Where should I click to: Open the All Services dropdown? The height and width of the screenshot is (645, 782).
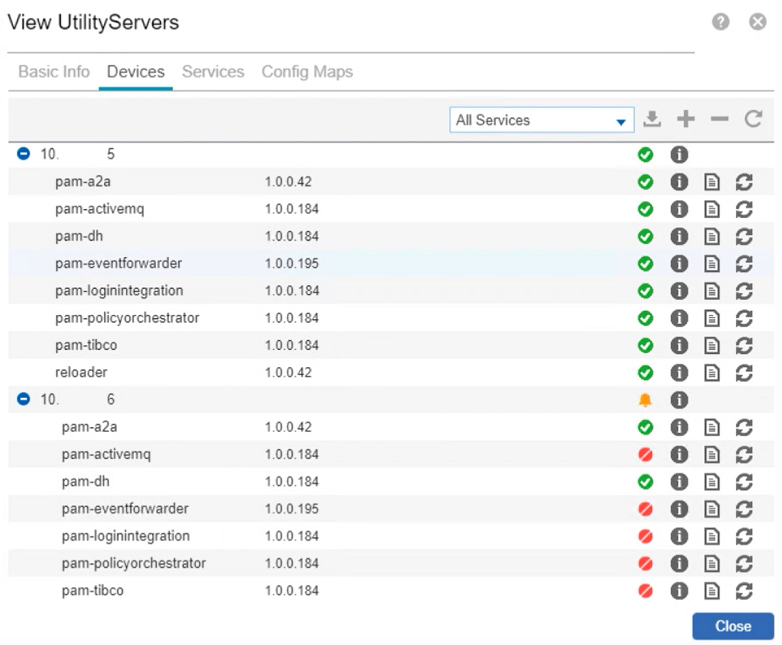[541, 120]
